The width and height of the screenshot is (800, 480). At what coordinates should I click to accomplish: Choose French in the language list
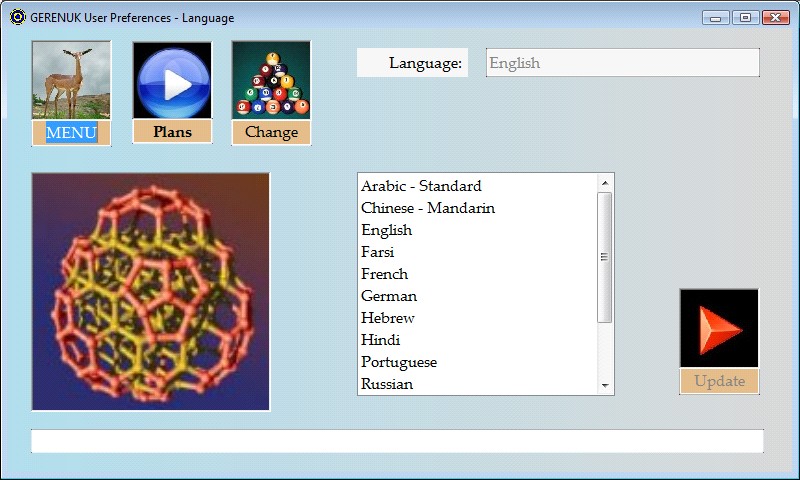coord(385,274)
